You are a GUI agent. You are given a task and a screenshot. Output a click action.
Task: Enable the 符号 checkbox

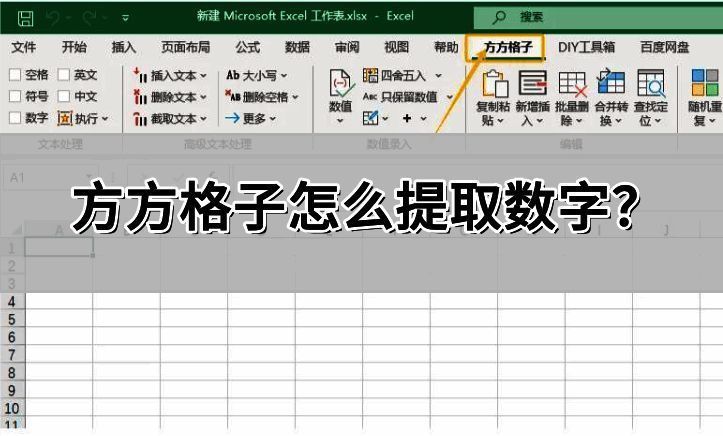click(15, 96)
